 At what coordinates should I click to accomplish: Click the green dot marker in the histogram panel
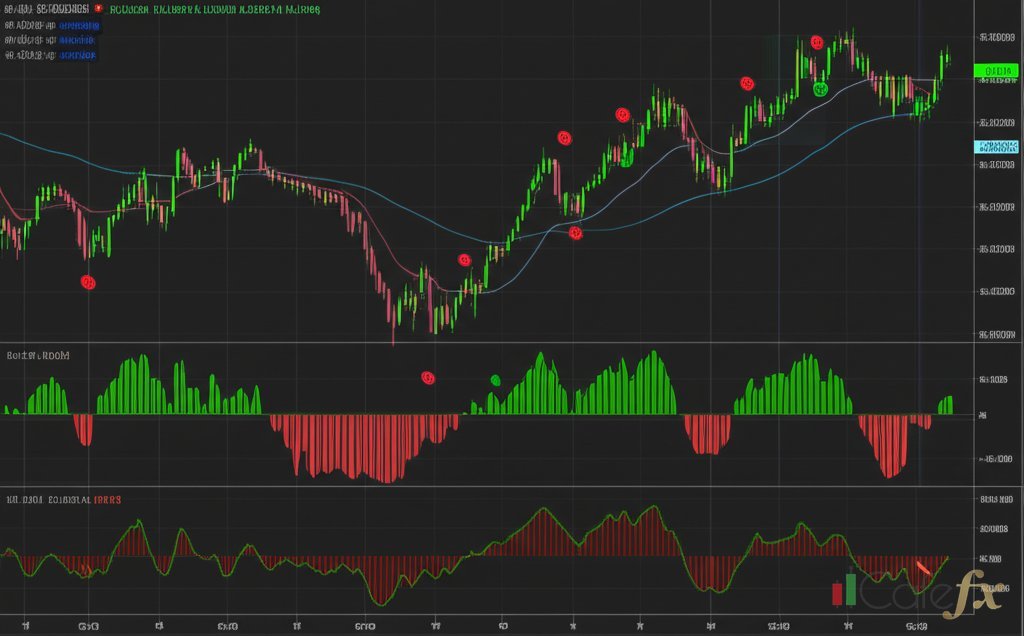[x=496, y=380]
